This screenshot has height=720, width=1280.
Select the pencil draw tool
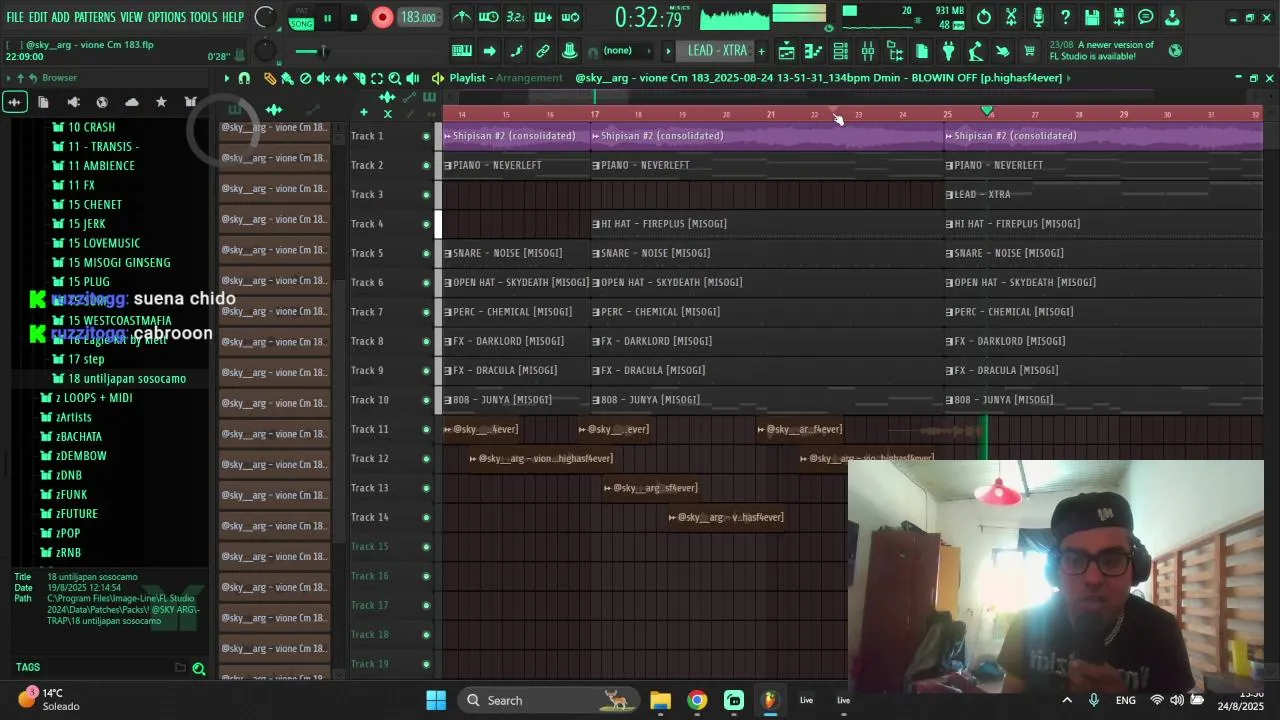[x=270, y=78]
